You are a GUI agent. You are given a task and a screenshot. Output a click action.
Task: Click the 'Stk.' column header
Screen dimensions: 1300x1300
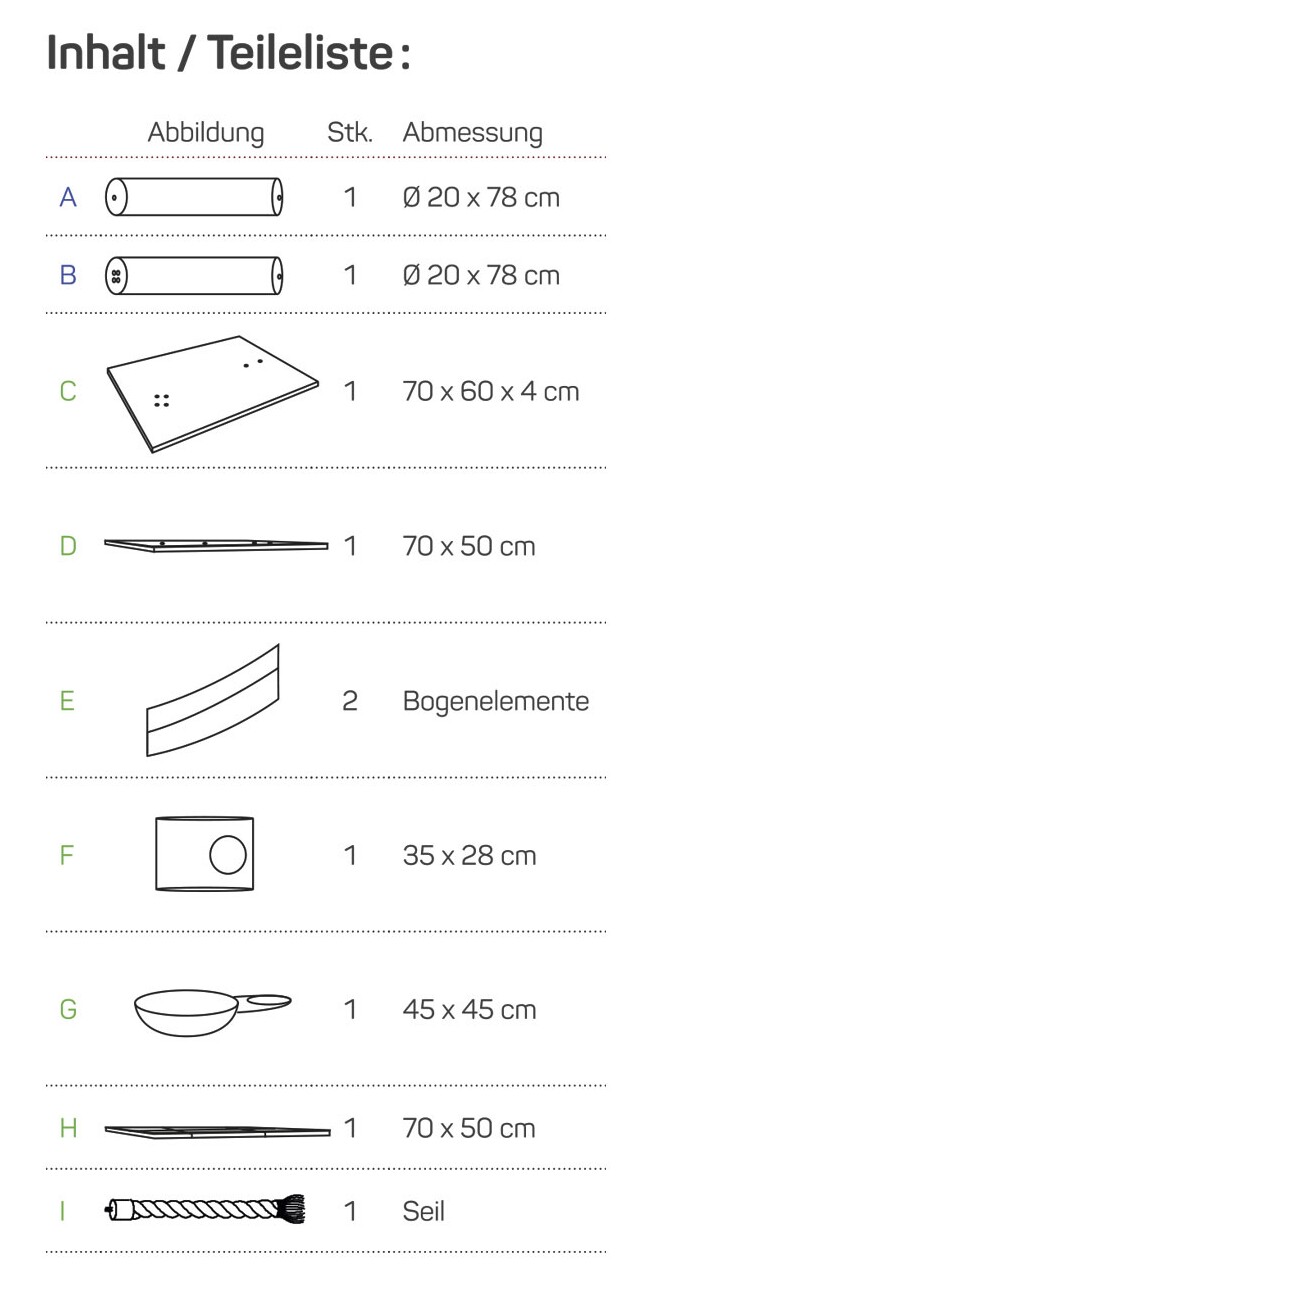click(x=350, y=132)
